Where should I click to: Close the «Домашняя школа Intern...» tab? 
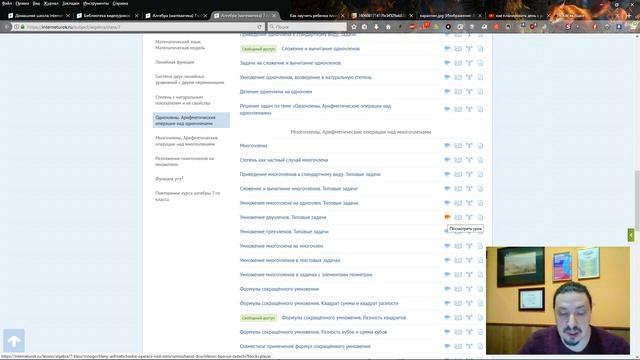(68, 16)
